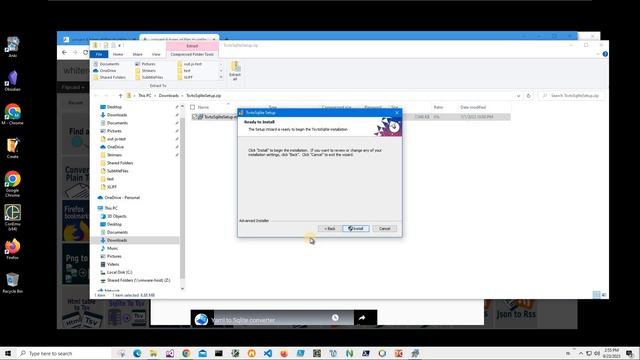This screenshot has width=640, height=360.
Task: Open the Recycle Bin on the desktop
Action: click(x=13, y=283)
